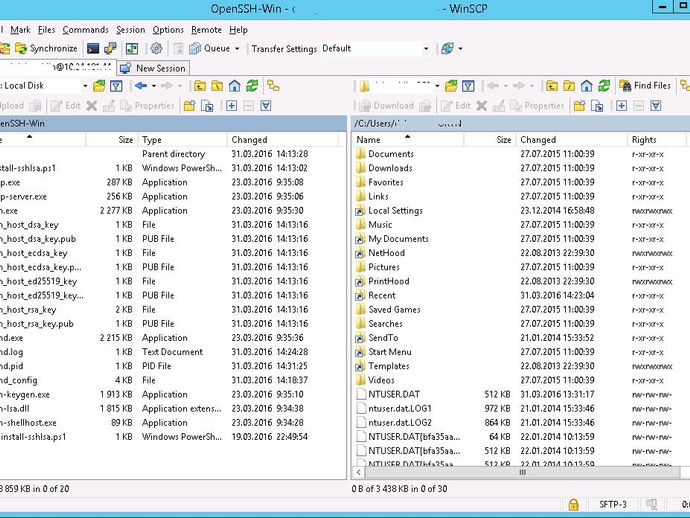Go to local root directory icon

(x=217, y=86)
